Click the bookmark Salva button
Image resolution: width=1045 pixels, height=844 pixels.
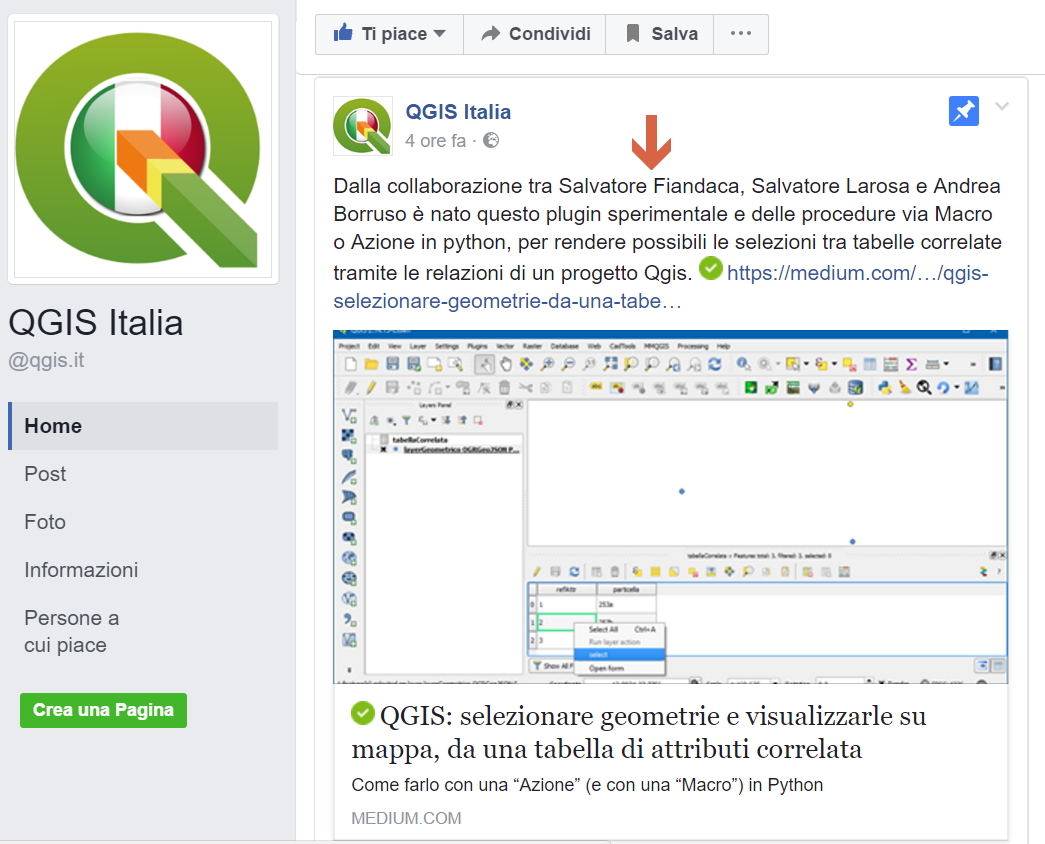(x=660, y=34)
